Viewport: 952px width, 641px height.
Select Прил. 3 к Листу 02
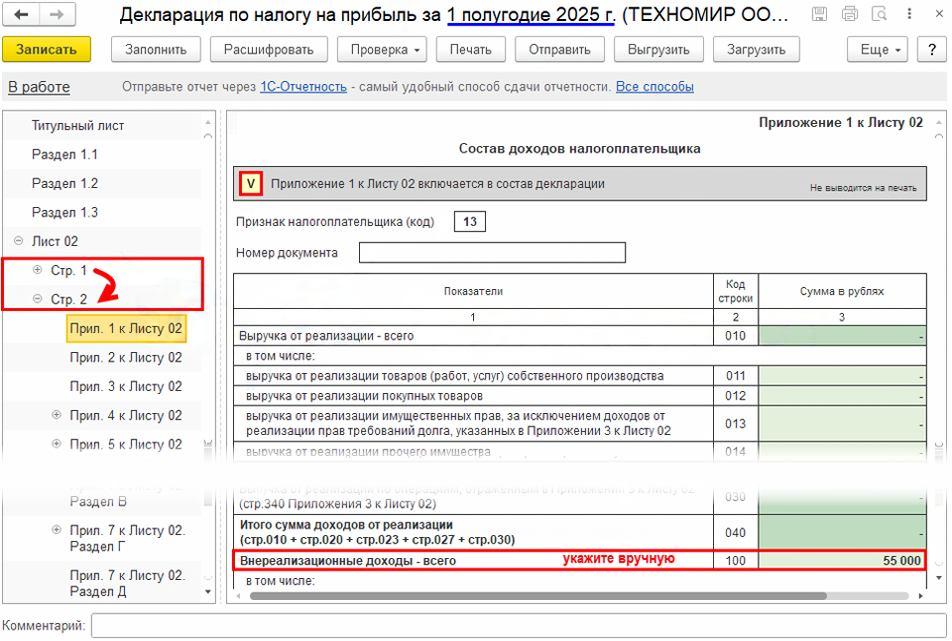[126, 386]
